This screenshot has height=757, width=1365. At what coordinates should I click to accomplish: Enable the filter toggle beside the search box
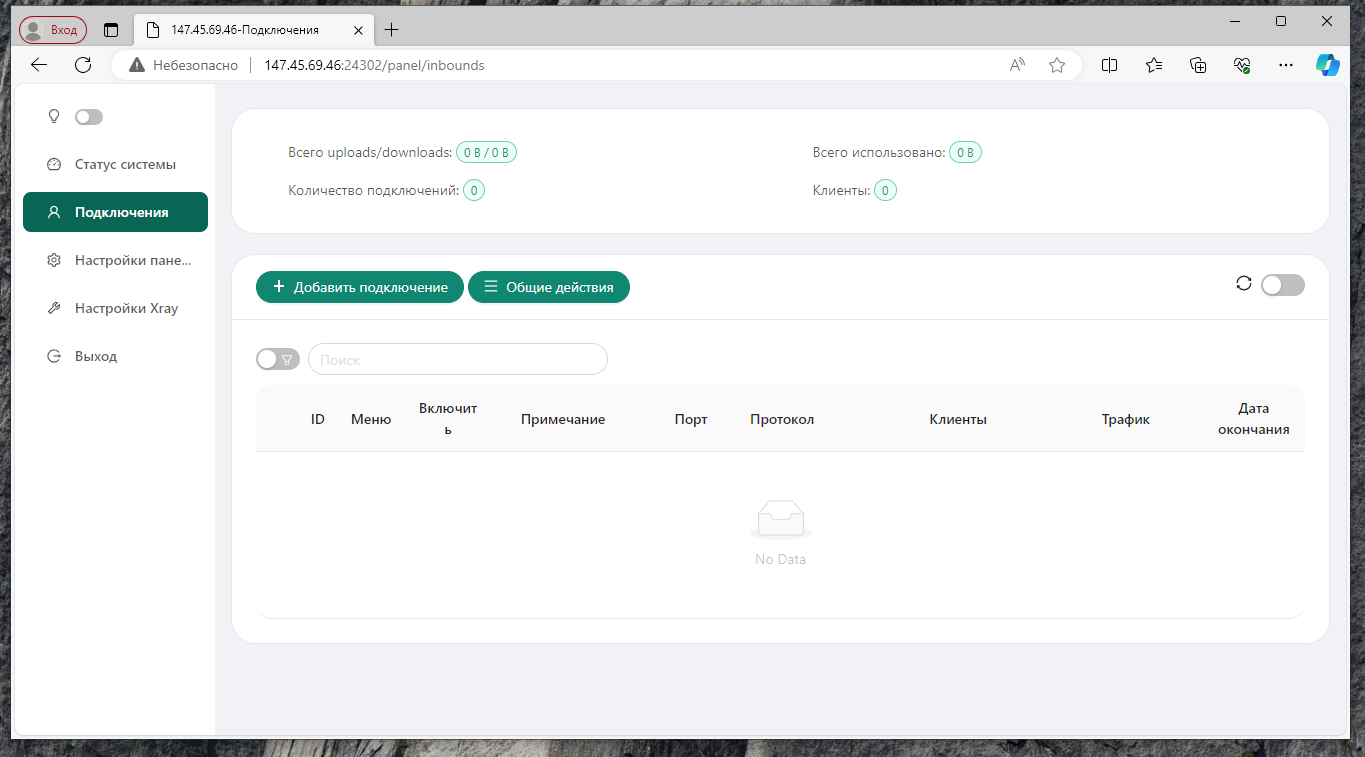(x=277, y=358)
